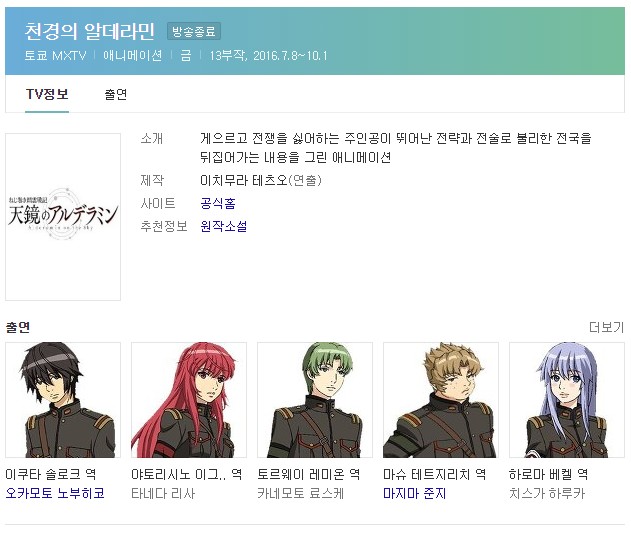This screenshot has height=533, width=631.
Task: Click the 더보기 link for cast
Action: (x=606, y=327)
